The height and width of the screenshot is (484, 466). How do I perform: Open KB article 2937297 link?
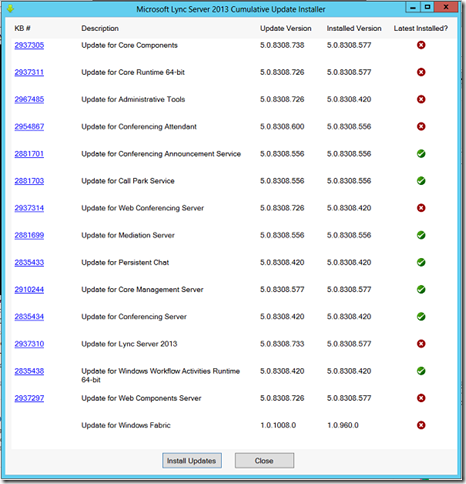tap(29, 398)
